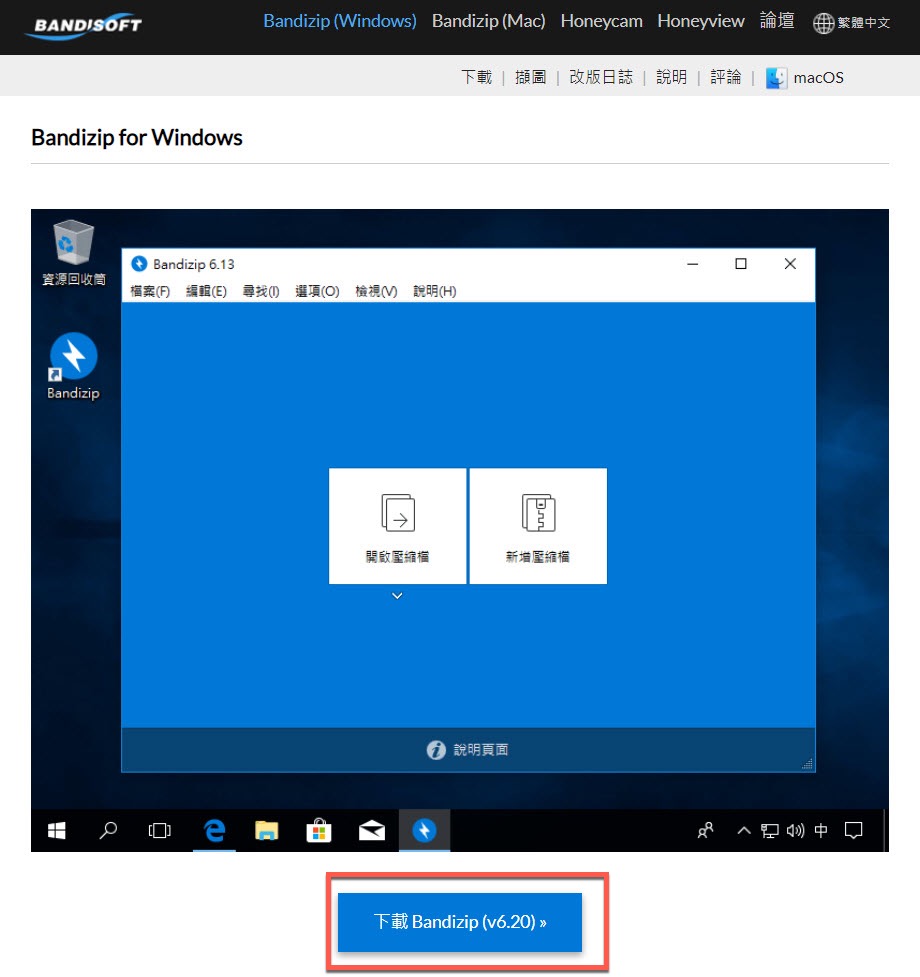Open Microsoft Store from the taskbar
The height and width of the screenshot is (977, 920).
pyautogui.click(x=319, y=831)
